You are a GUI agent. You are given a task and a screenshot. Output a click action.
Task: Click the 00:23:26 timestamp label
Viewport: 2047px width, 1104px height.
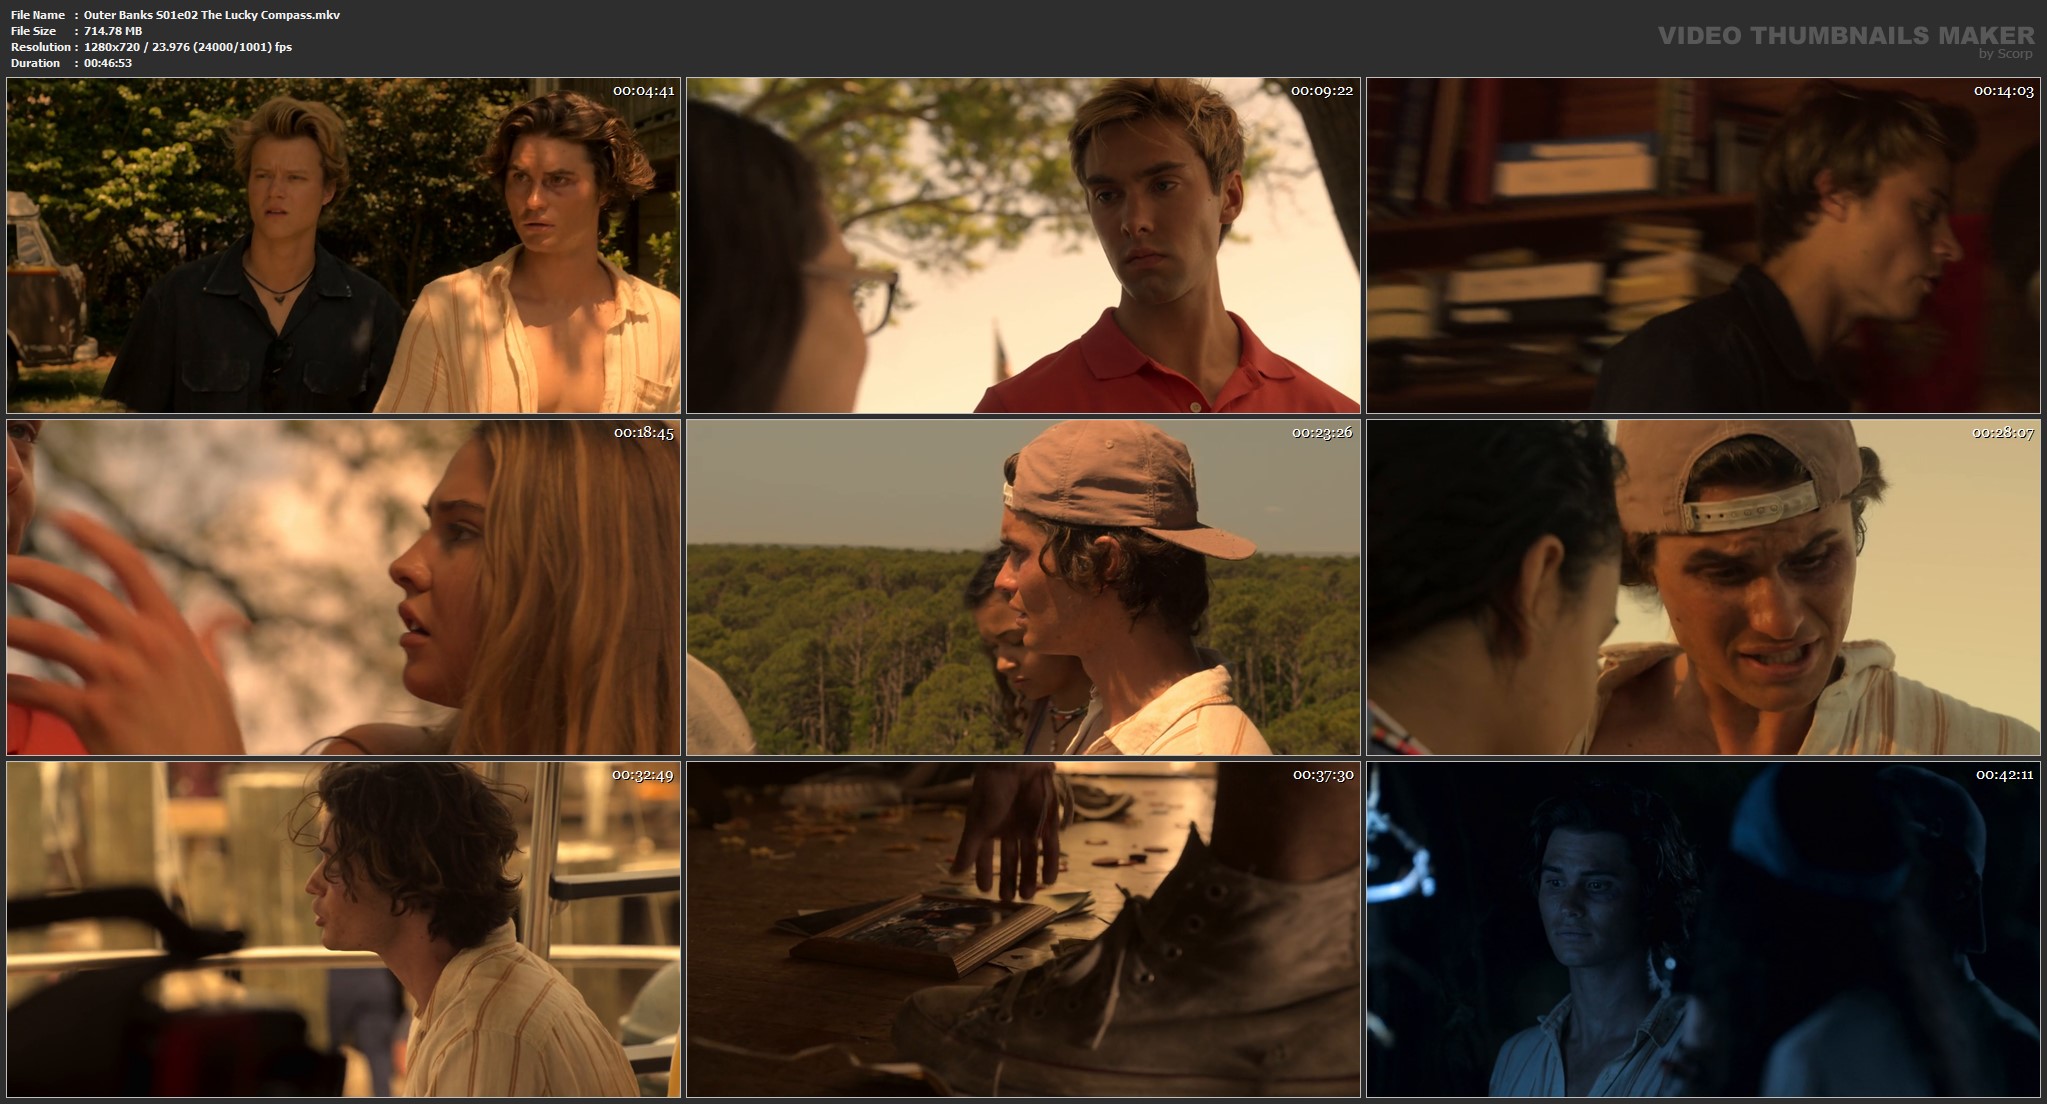pyautogui.click(x=1322, y=433)
